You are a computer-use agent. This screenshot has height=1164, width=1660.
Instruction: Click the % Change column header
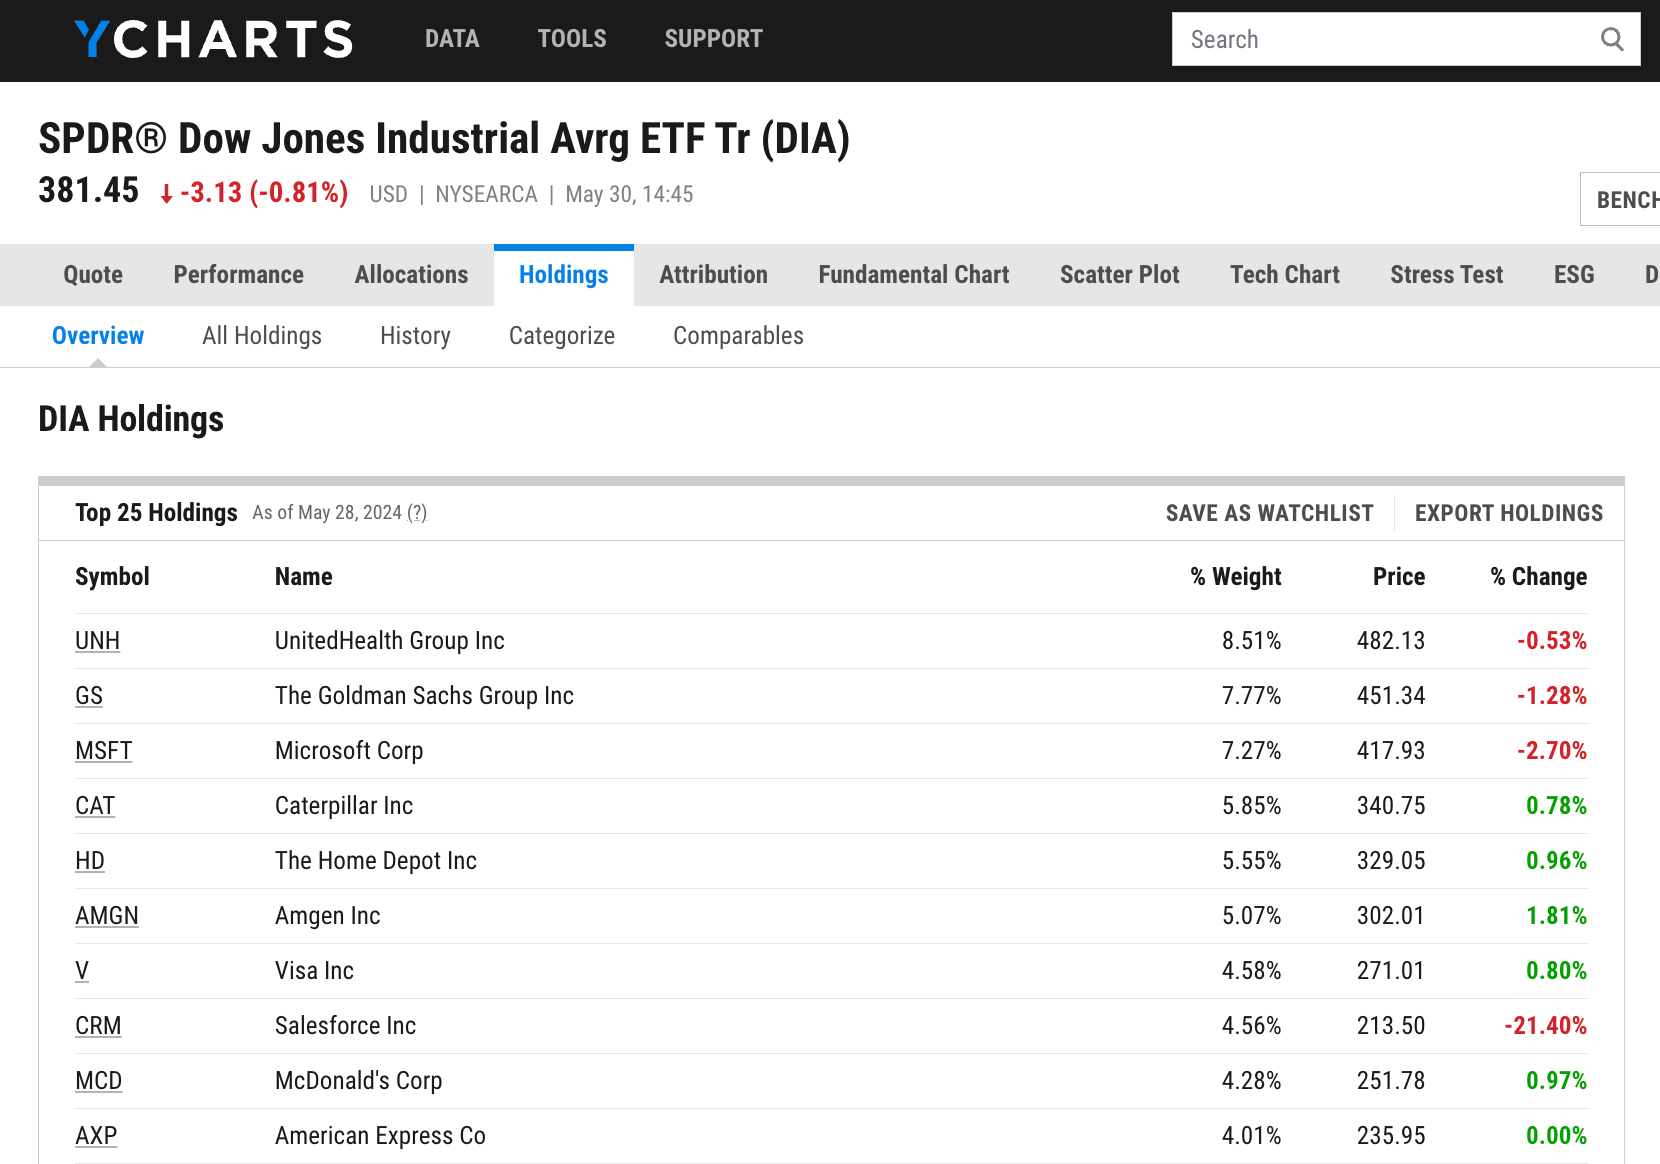pos(1539,577)
